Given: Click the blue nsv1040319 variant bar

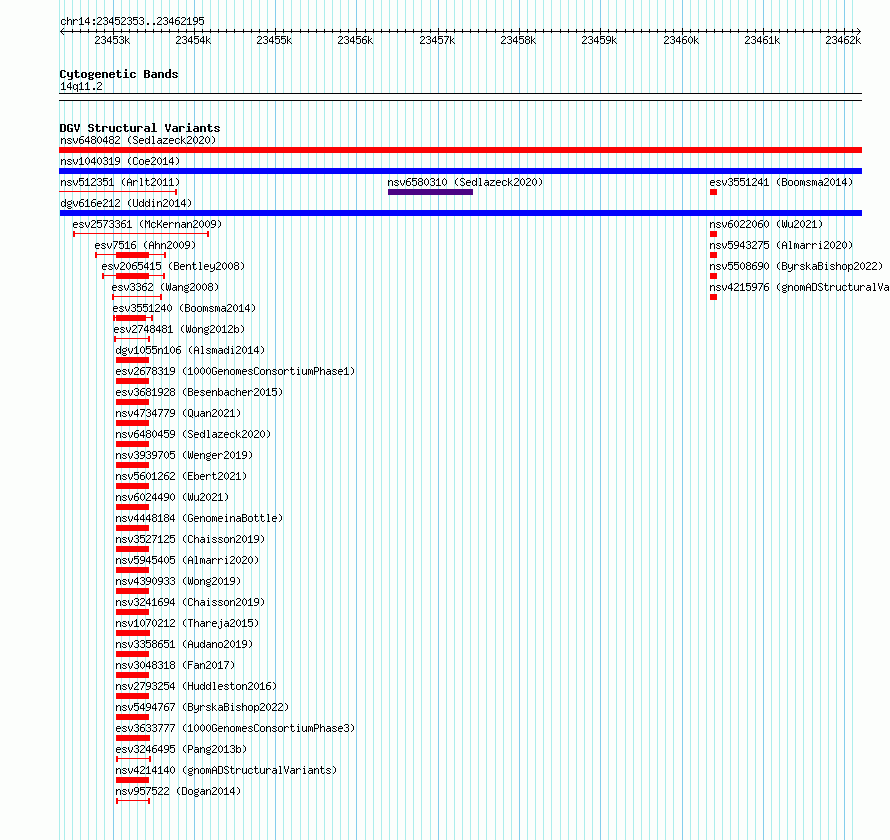Looking at the screenshot, I should click(460, 171).
